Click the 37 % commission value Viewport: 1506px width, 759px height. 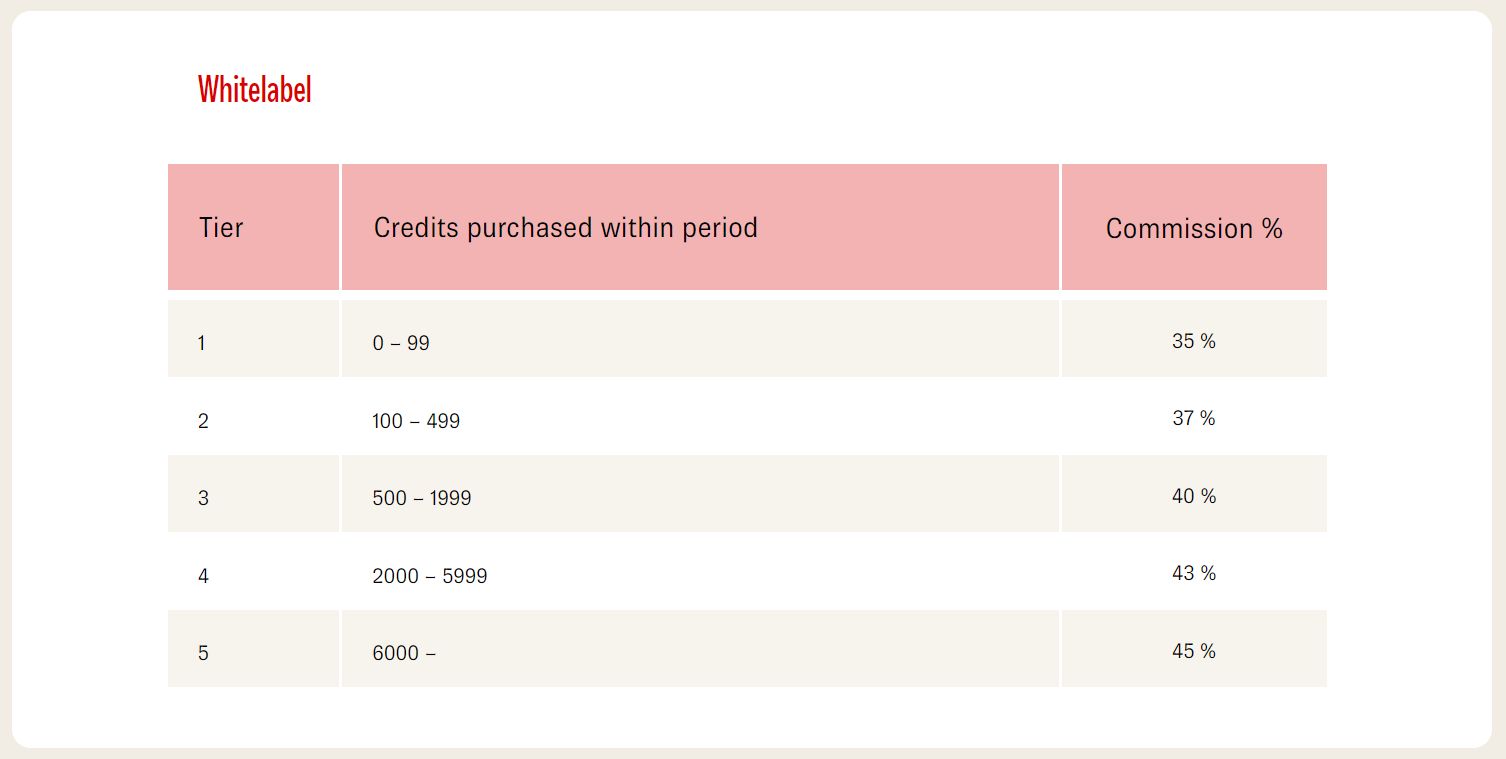tap(1193, 418)
